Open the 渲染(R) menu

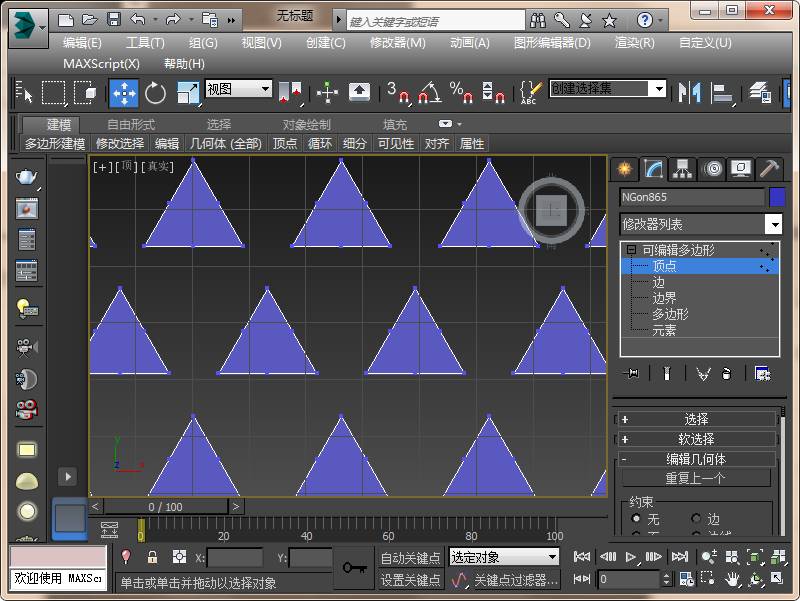pyautogui.click(x=634, y=43)
